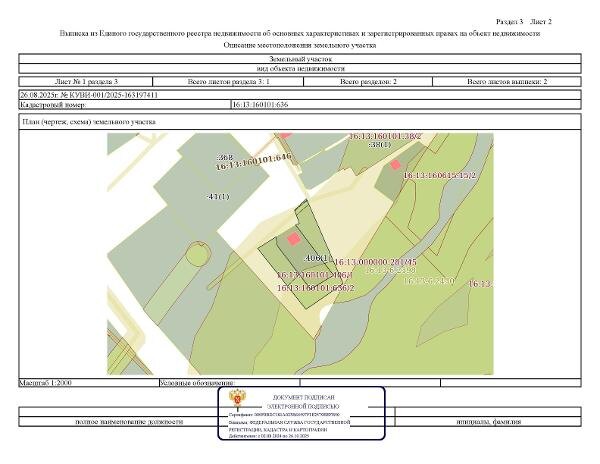This screenshot has width=600, height=464.
Task: Click the 'Земельный участок' cell
Action: click(300, 59)
